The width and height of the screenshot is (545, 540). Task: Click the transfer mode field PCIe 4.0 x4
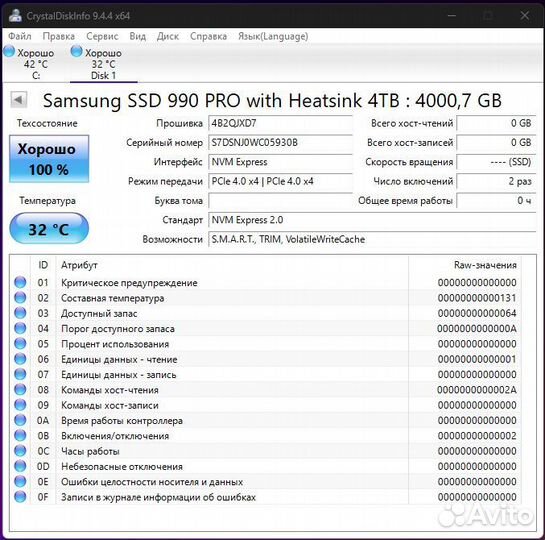(x=280, y=181)
